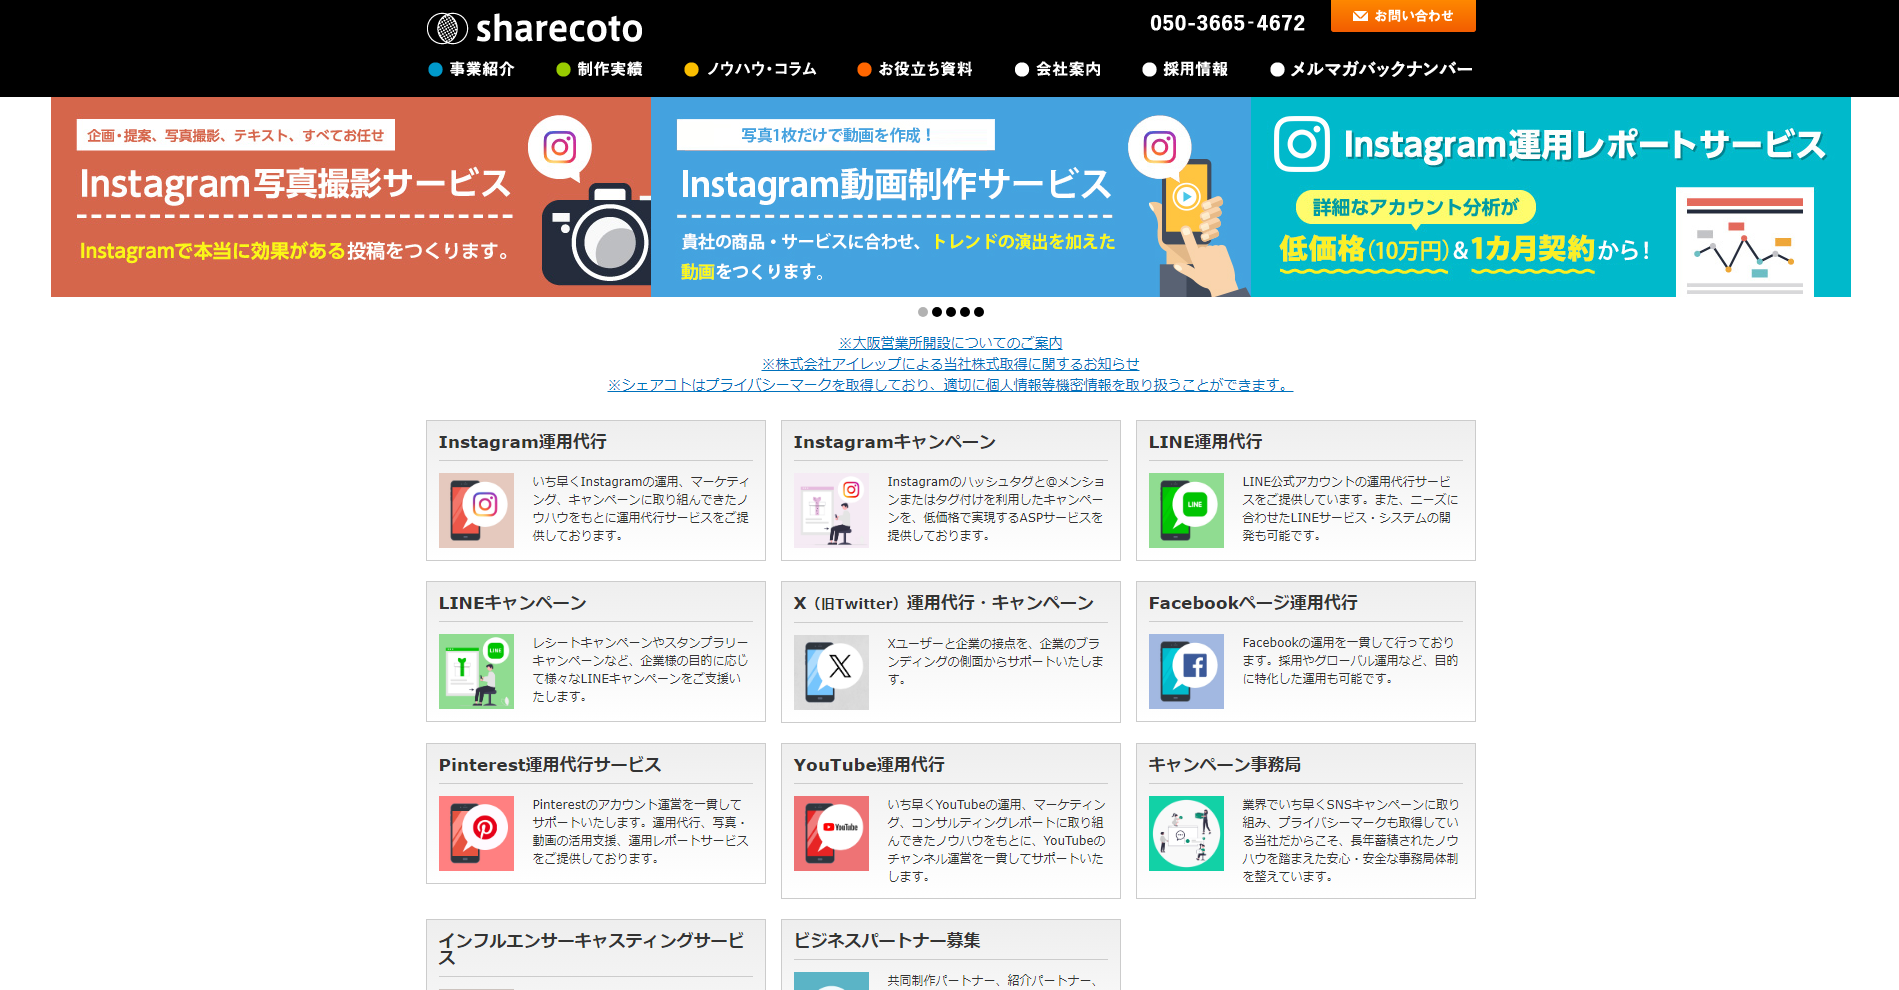Open the Instagramキャンペーン heading link
This screenshot has width=1899, height=990.
(894, 442)
